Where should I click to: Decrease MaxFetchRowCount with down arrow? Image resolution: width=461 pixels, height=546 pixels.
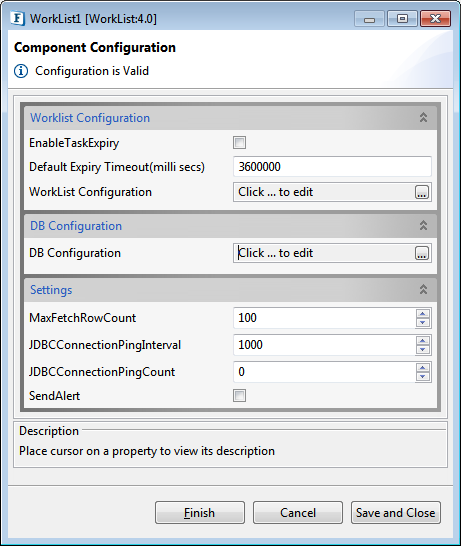[423, 322]
